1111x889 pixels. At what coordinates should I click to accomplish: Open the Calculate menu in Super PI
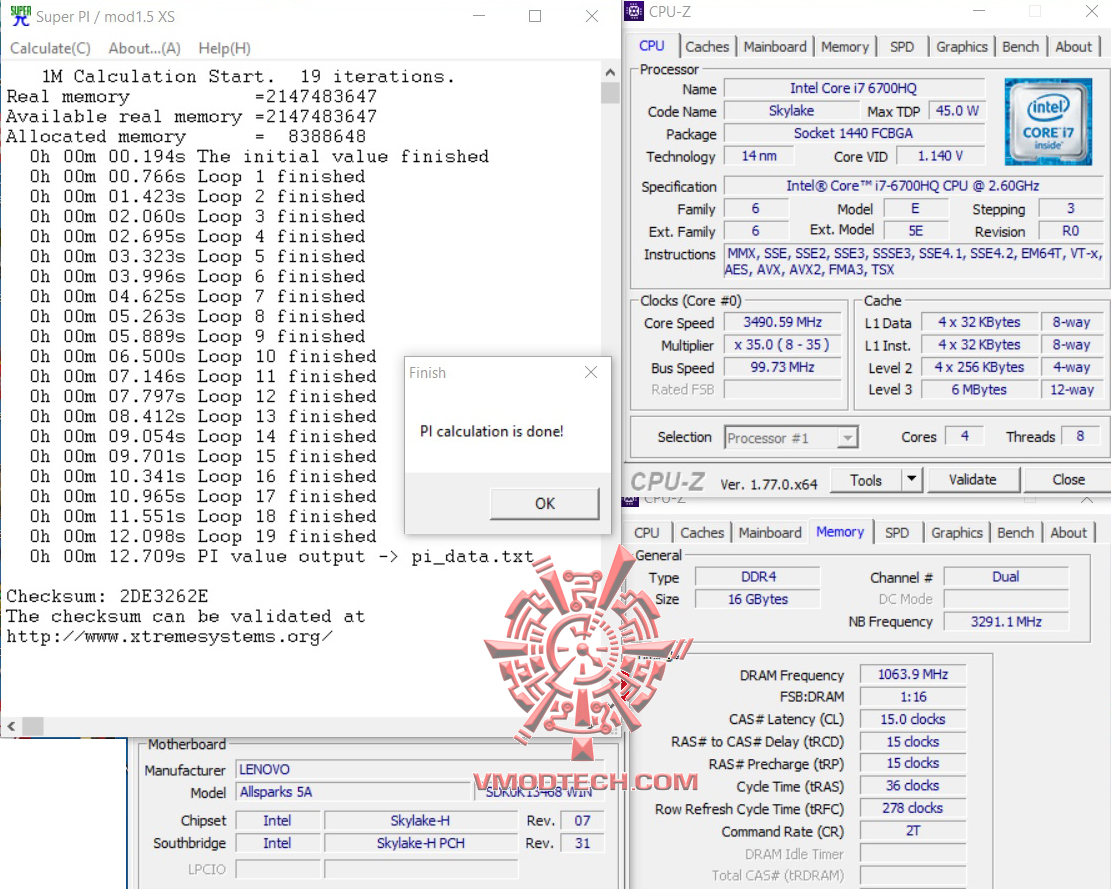[50, 48]
